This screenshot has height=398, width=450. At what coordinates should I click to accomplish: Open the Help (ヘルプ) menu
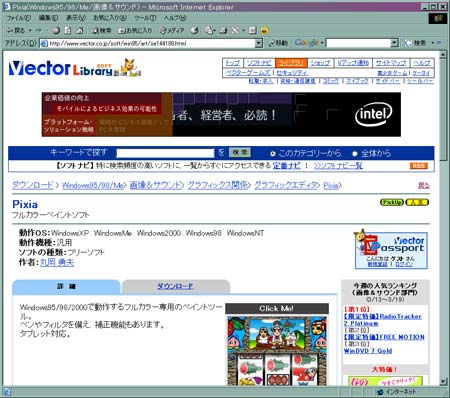pos(175,18)
